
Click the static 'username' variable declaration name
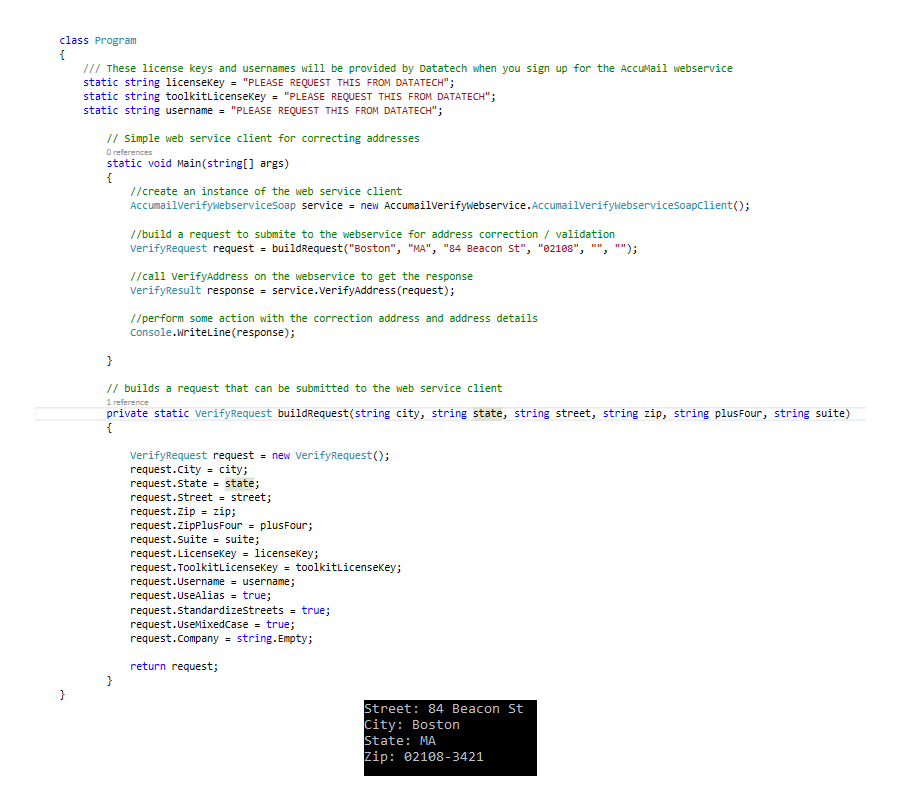pos(189,110)
